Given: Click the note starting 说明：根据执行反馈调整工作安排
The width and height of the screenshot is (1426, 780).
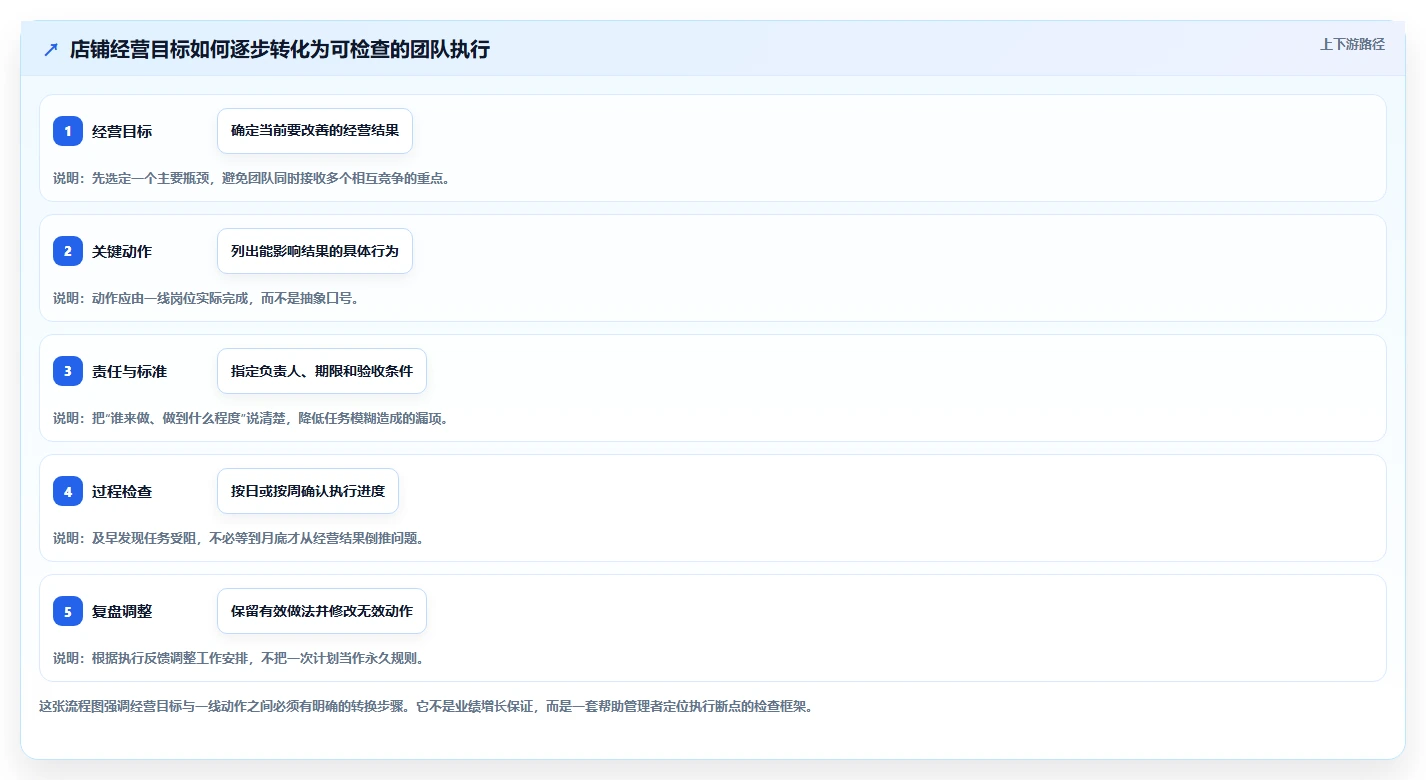Looking at the screenshot, I should pos(239,658).
